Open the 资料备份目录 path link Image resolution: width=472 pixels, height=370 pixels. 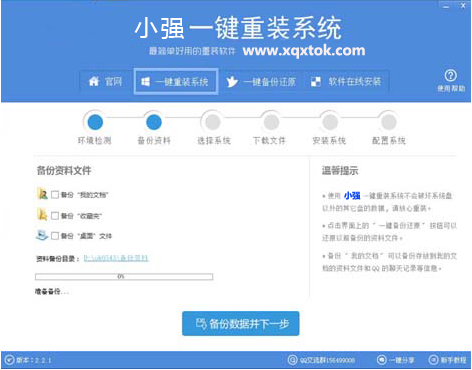click(116, 258)
